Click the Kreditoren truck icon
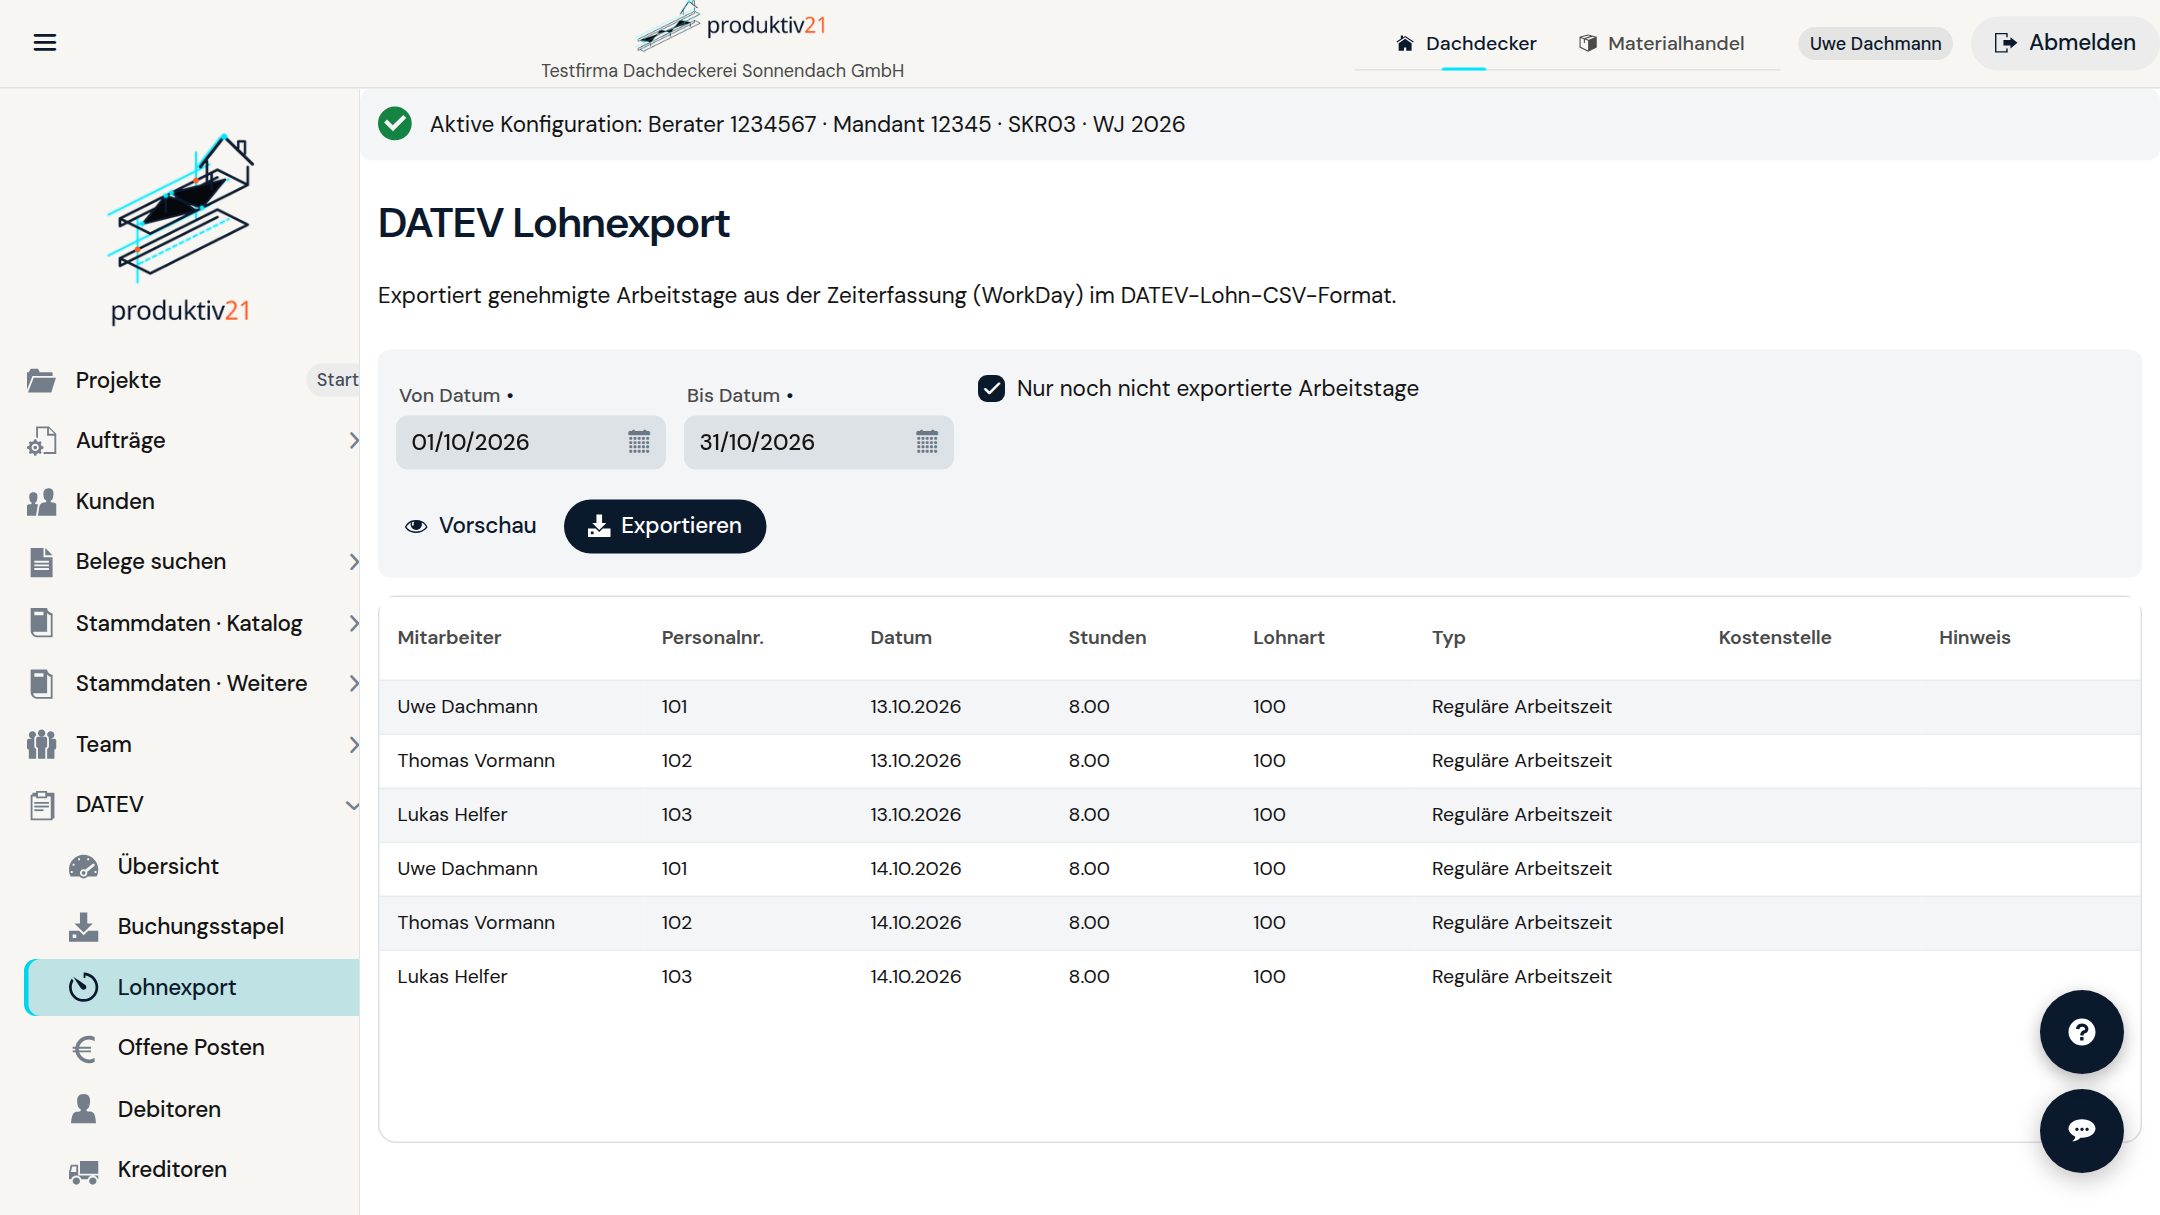2160x1215 pixels. 84,1170
